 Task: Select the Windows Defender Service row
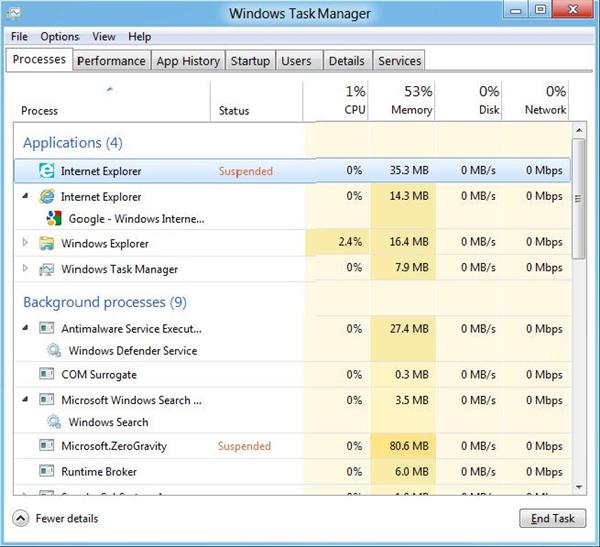[133, 351]
